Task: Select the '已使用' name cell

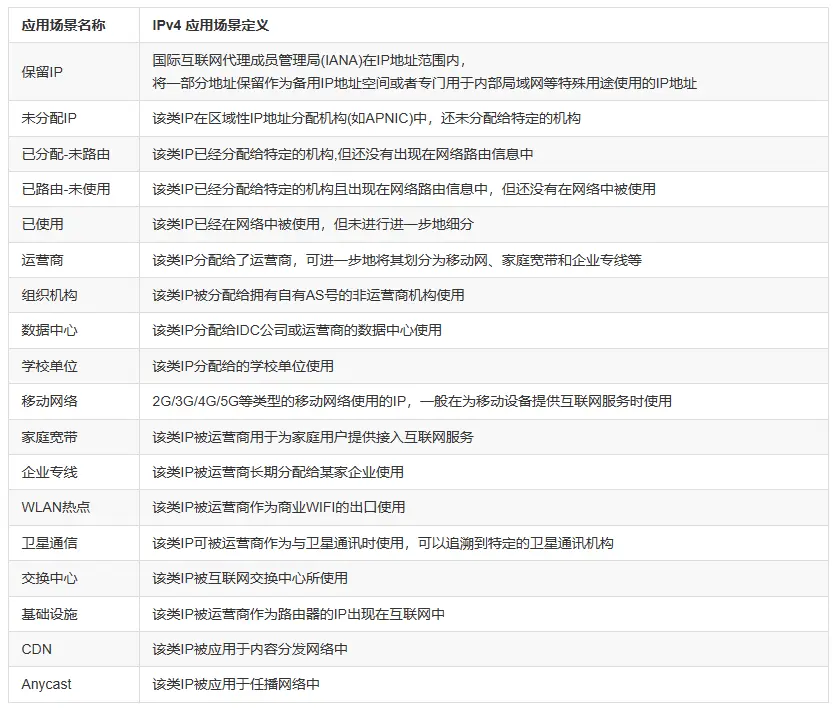Action: pyautogui.click(x=74, y=225)
